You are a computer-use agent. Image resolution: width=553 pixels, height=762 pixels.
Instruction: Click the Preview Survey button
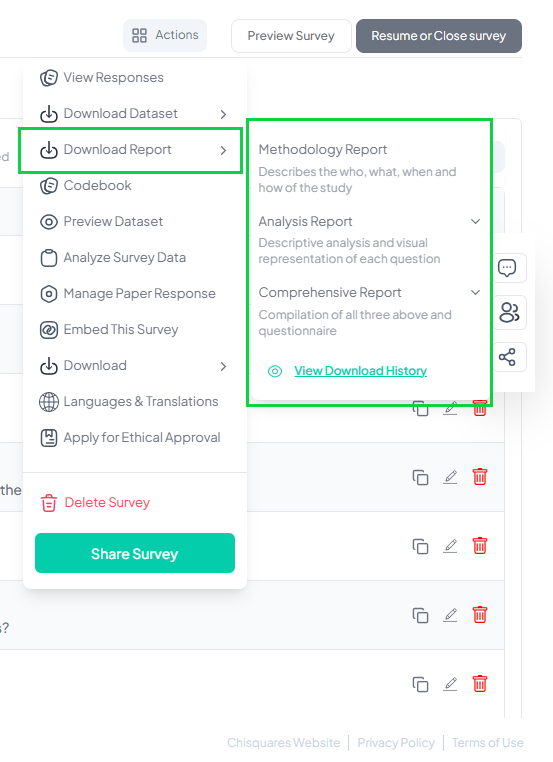pos(291,36)
